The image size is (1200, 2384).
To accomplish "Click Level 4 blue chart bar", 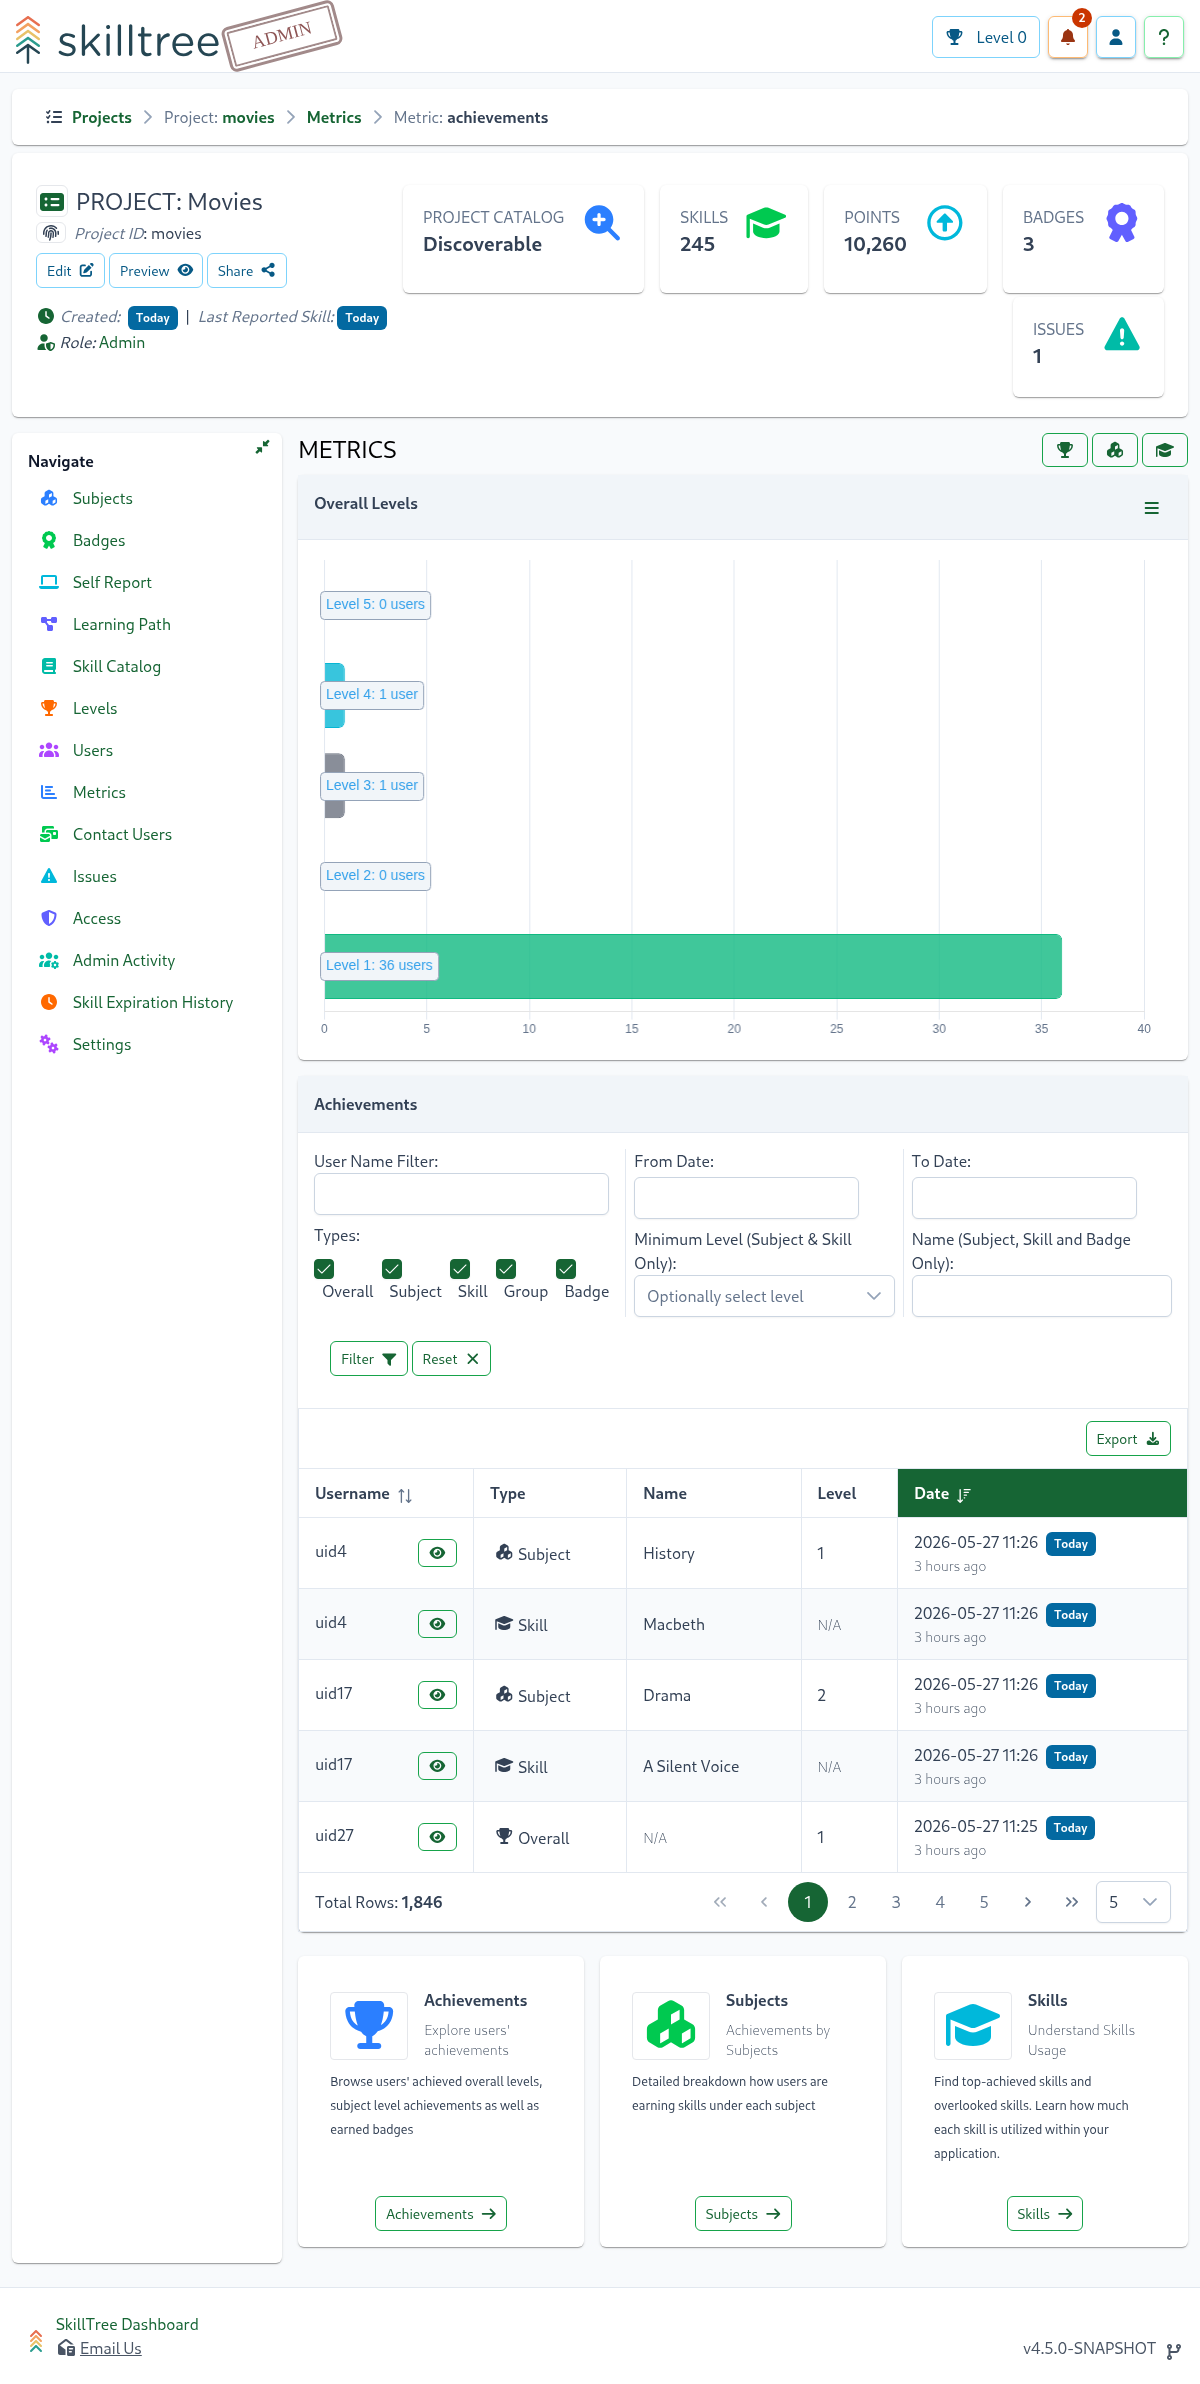I will click(335, 695).
